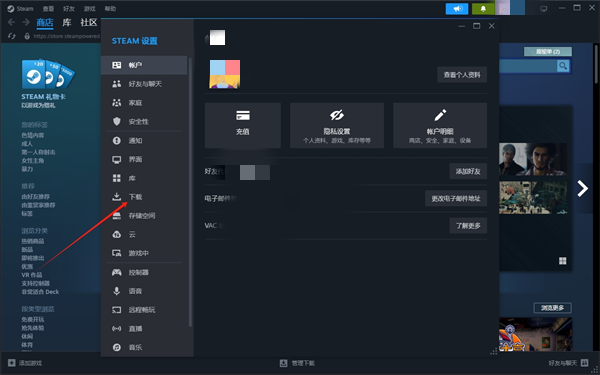Image resolution: width=600 pixels, height=375 pixels.
Task: Open the 语音 microphone settings icon
Action: 116,291
